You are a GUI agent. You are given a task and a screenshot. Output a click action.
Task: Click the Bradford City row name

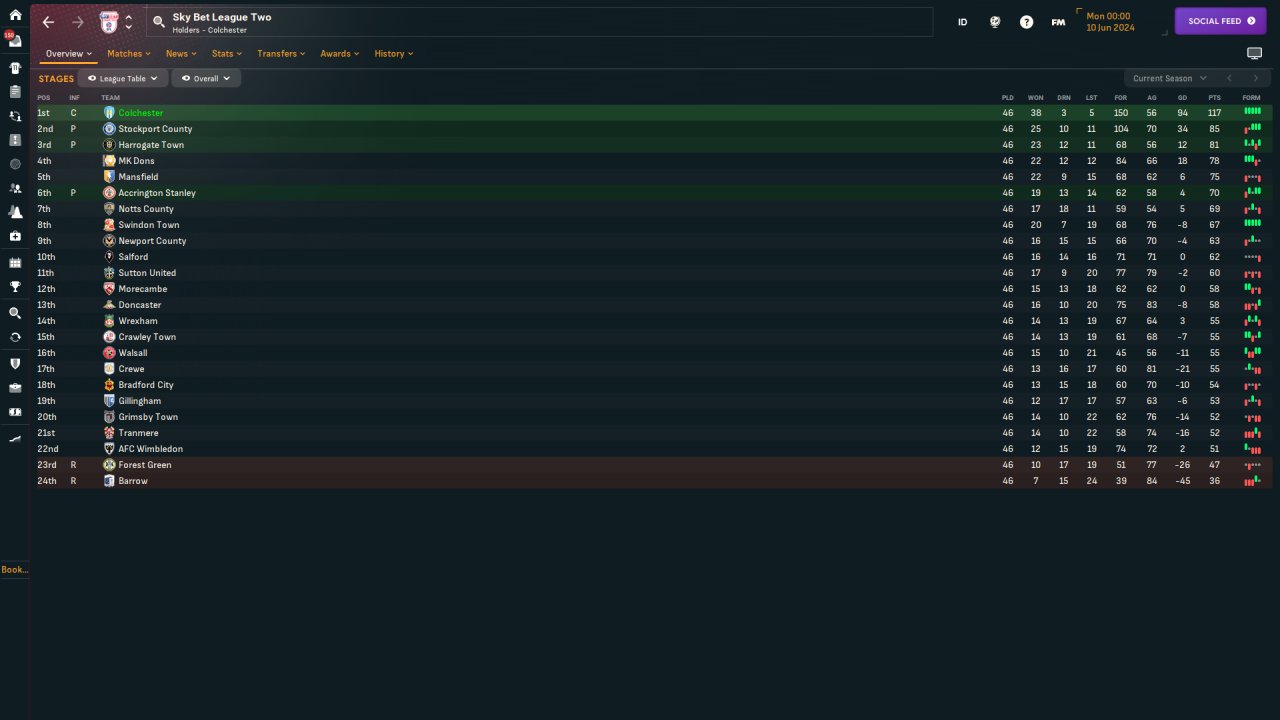[x=146, y=385]
